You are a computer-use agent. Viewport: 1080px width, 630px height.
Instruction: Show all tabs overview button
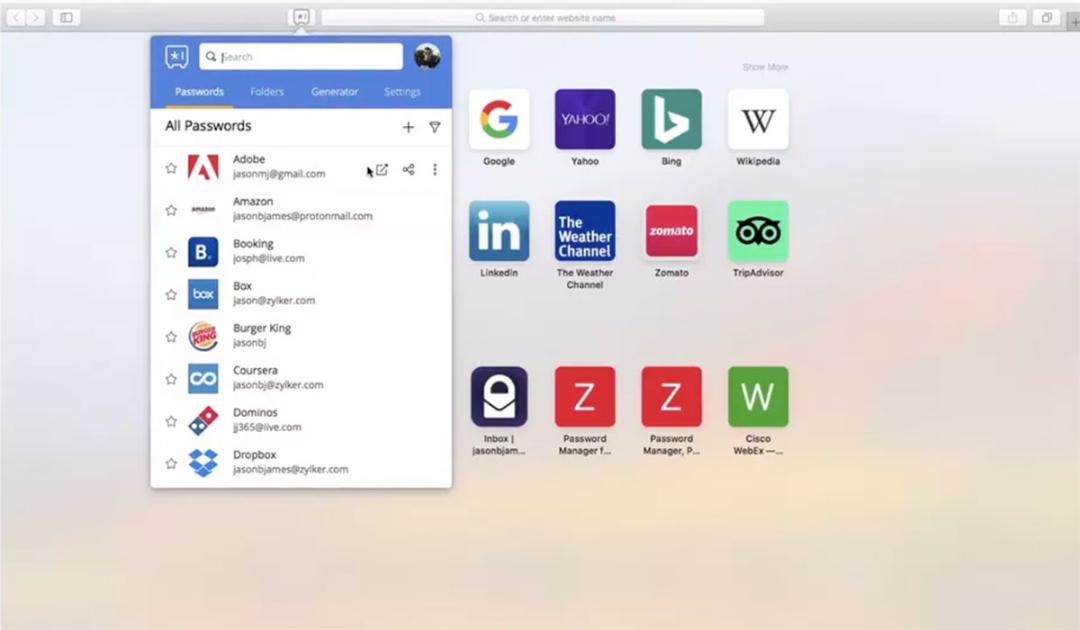[x=1046, y=17]
